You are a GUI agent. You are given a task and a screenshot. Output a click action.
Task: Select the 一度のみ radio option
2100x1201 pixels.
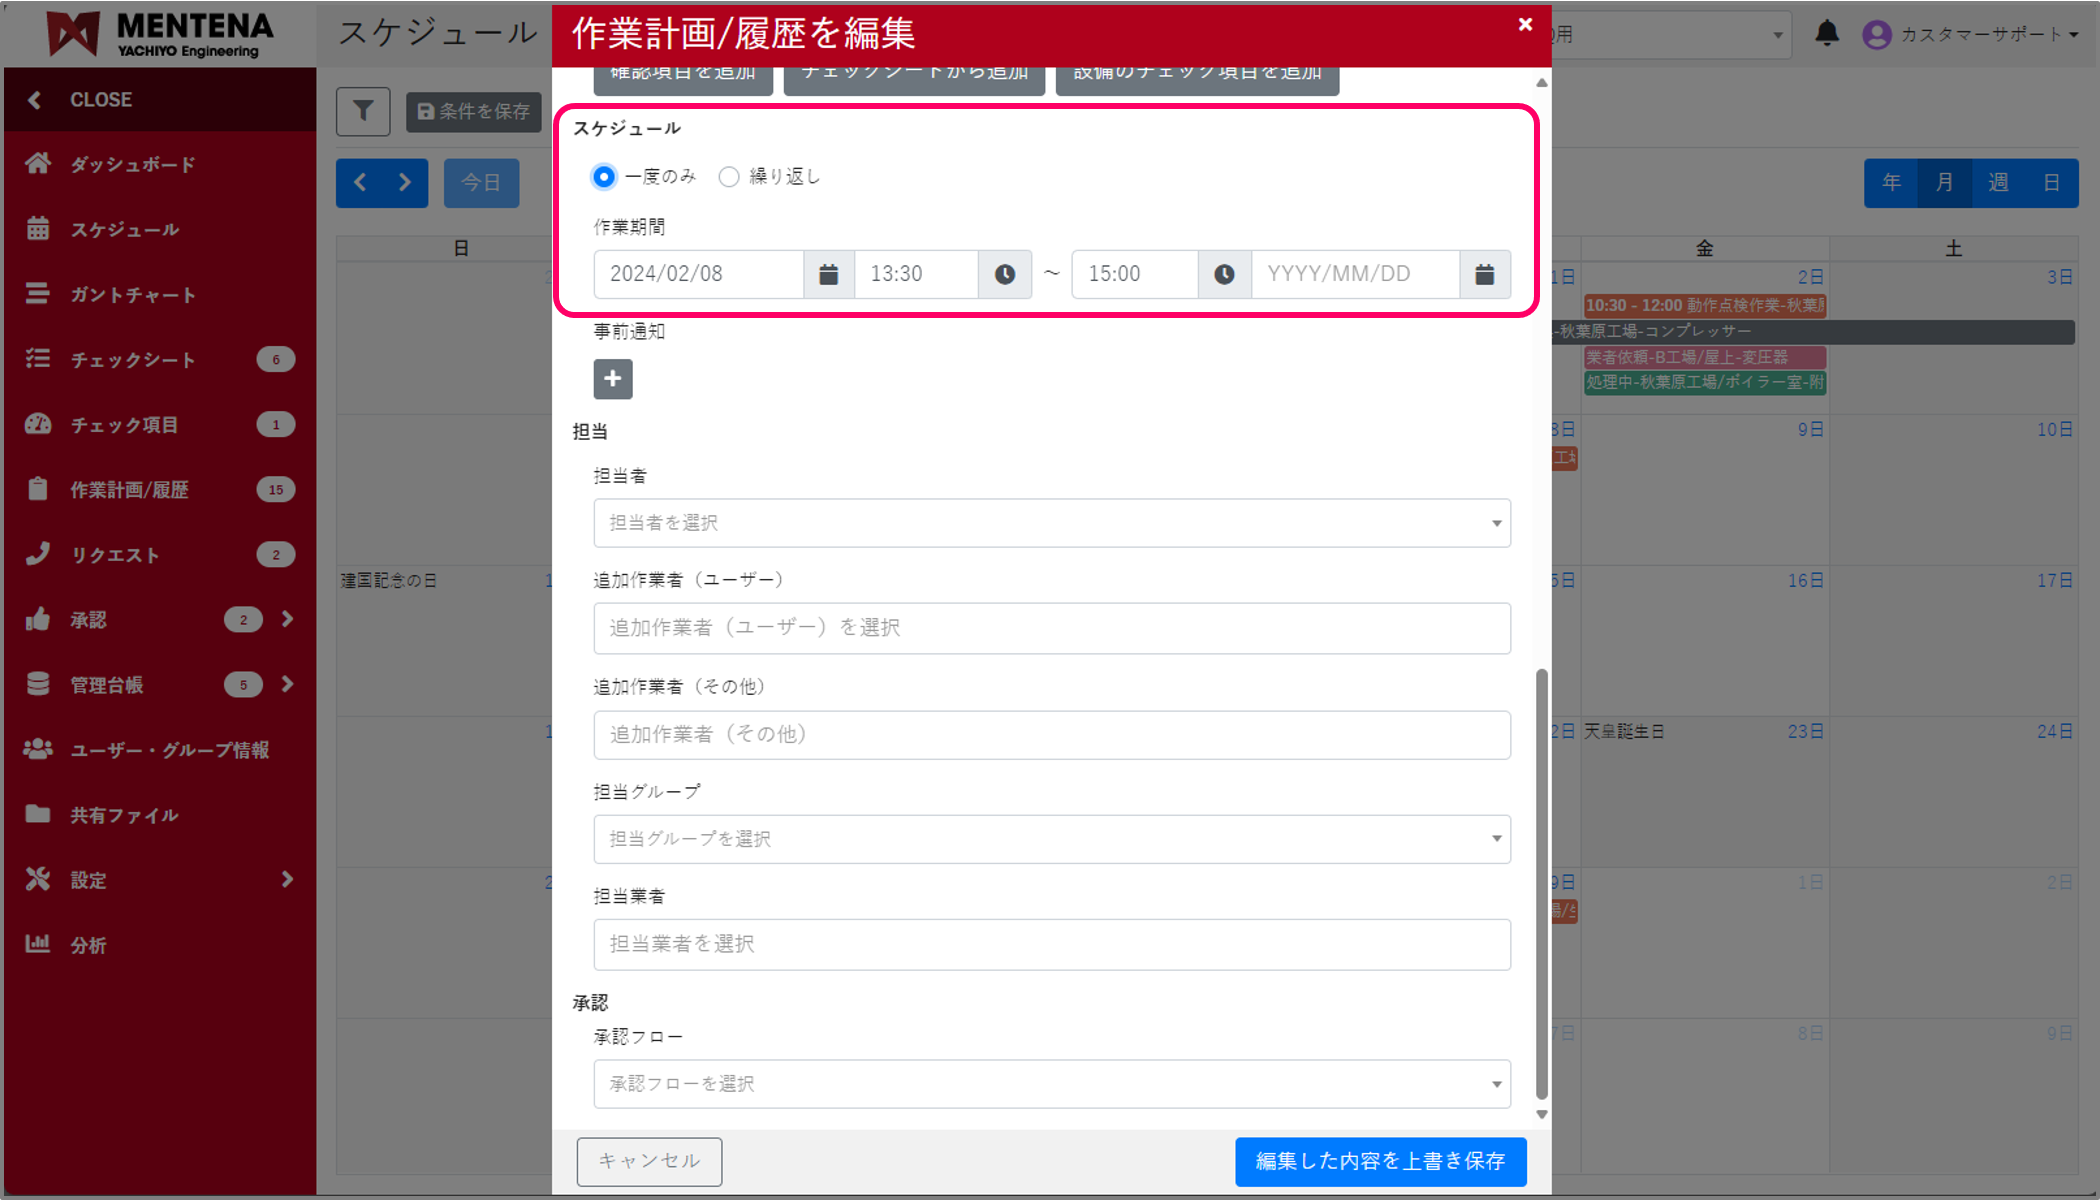click(604, 177)
